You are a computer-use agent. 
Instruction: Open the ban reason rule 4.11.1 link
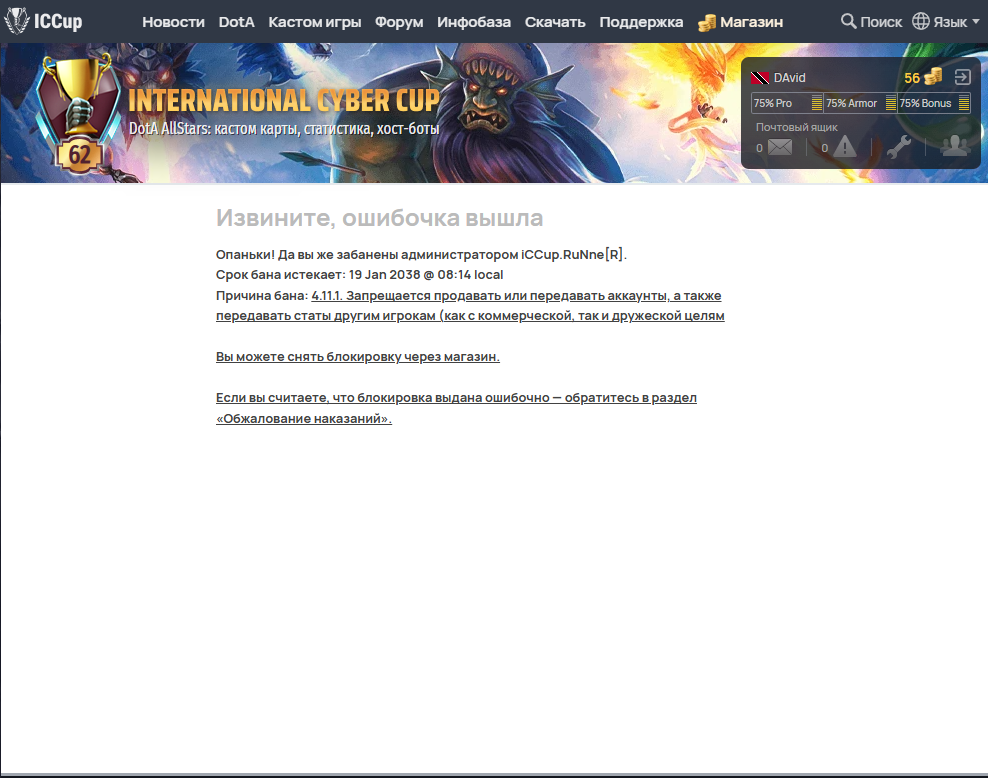tap(470, 306)
